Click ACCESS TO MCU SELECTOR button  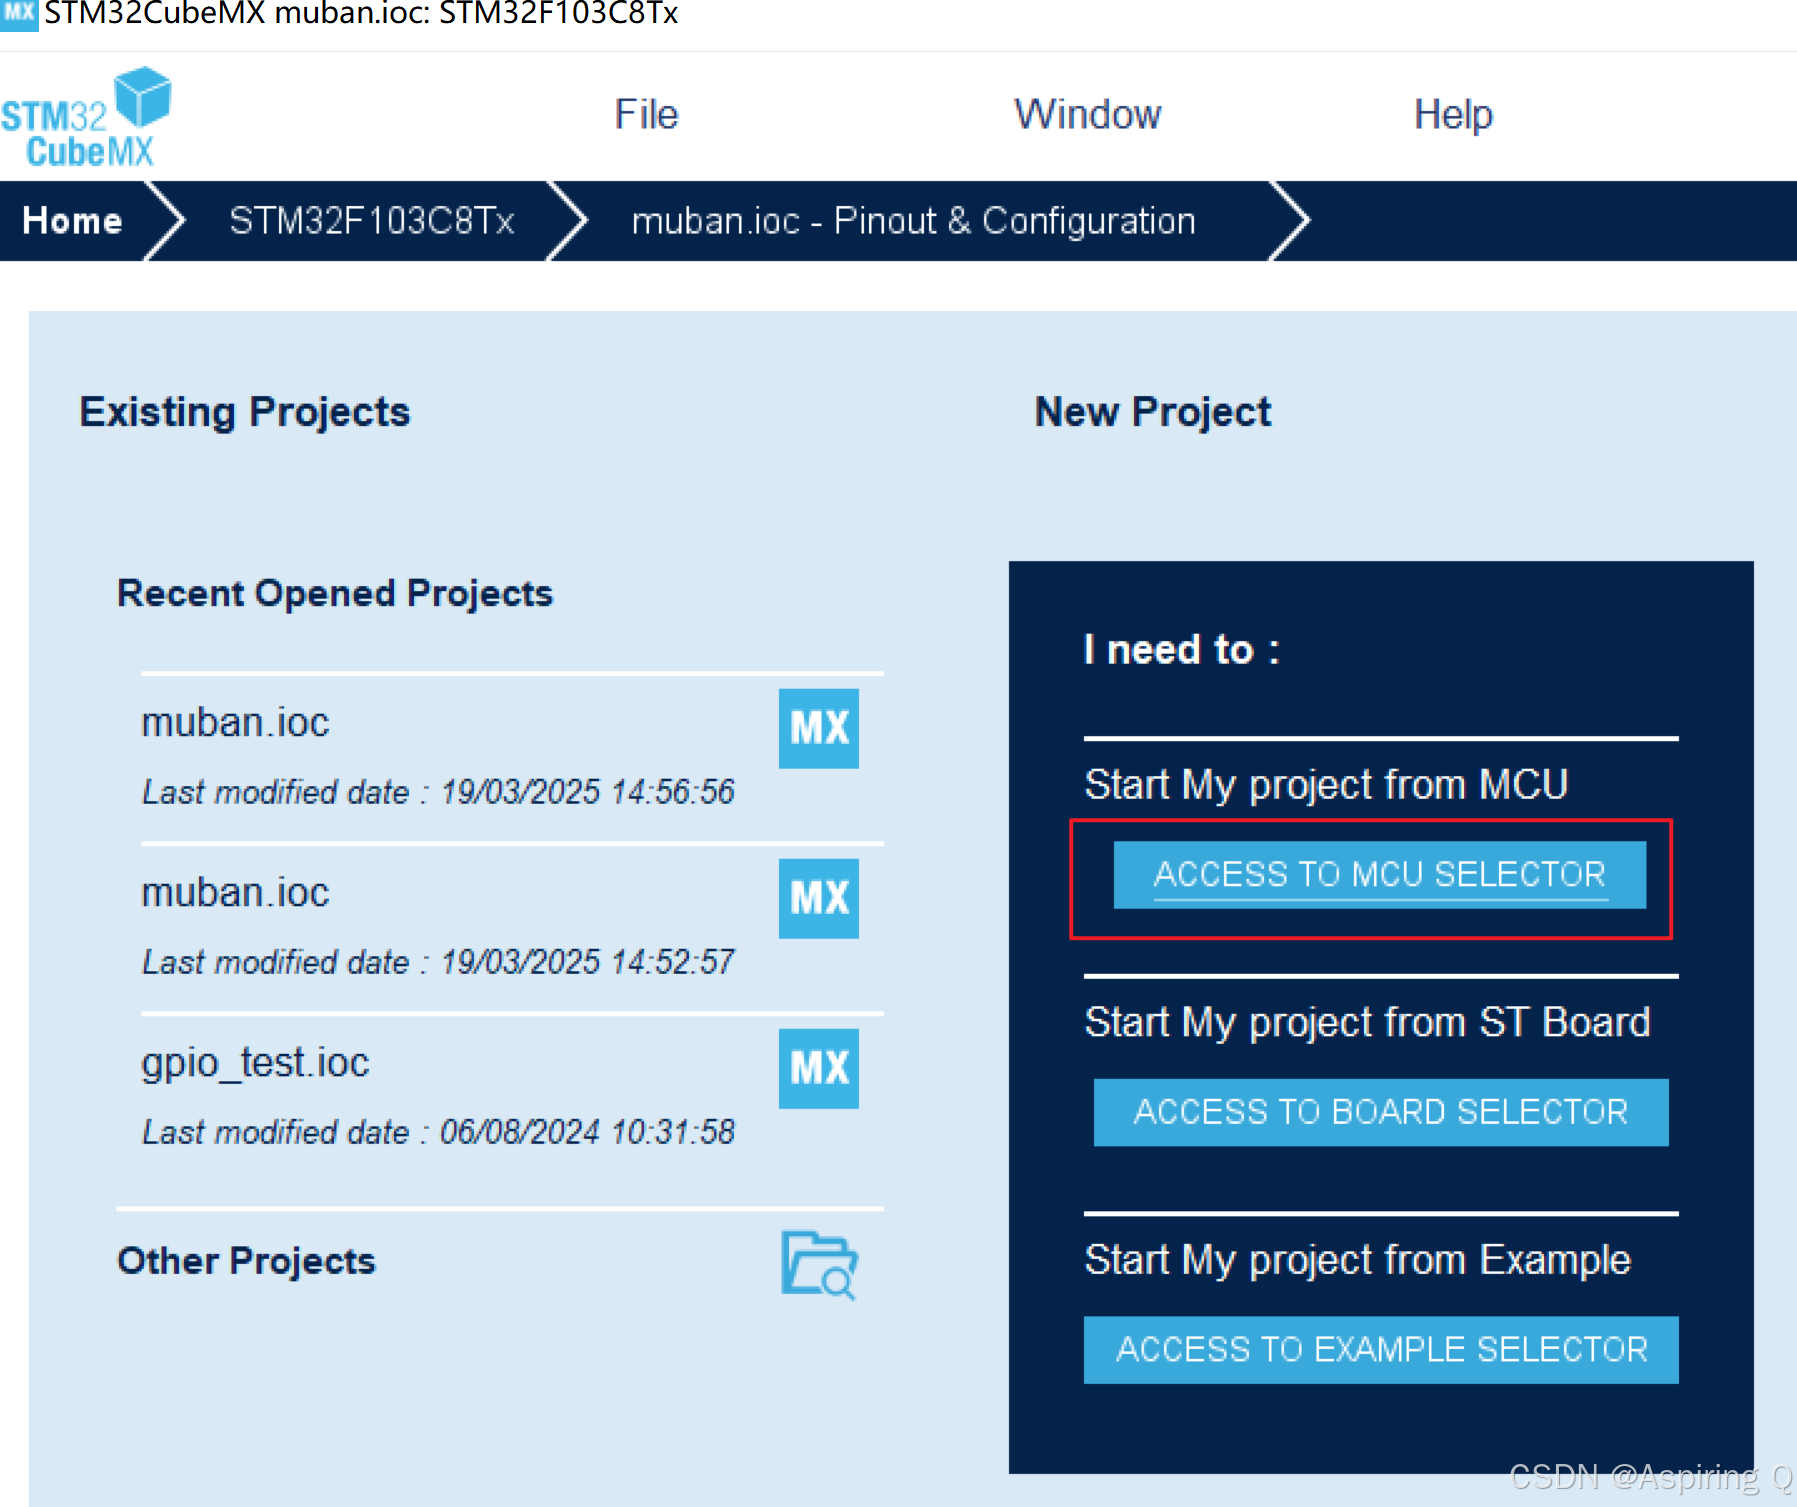[1380, 875]
